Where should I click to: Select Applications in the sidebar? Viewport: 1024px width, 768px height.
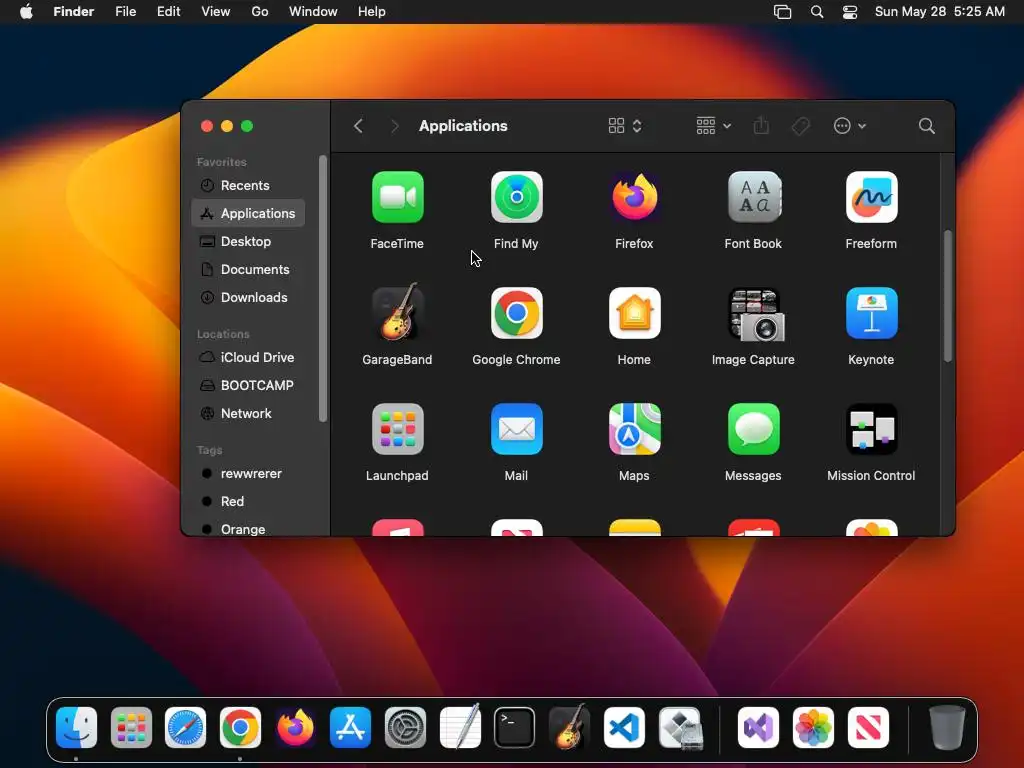tap(248, 214)
